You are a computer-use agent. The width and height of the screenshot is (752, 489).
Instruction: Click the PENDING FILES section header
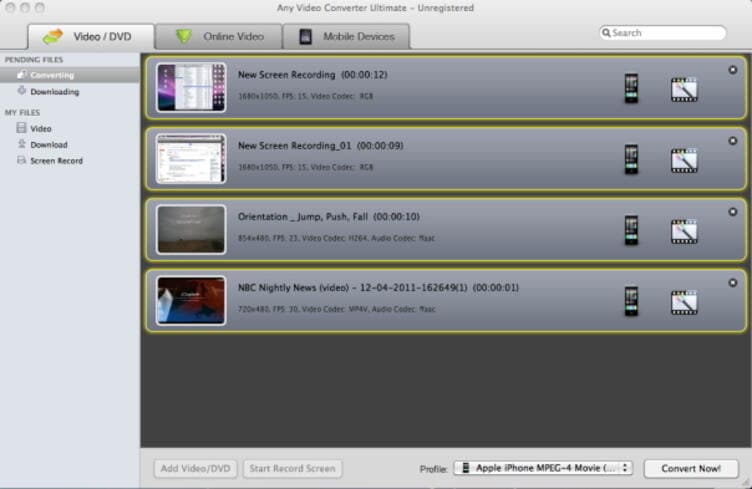tap(34, 59)
